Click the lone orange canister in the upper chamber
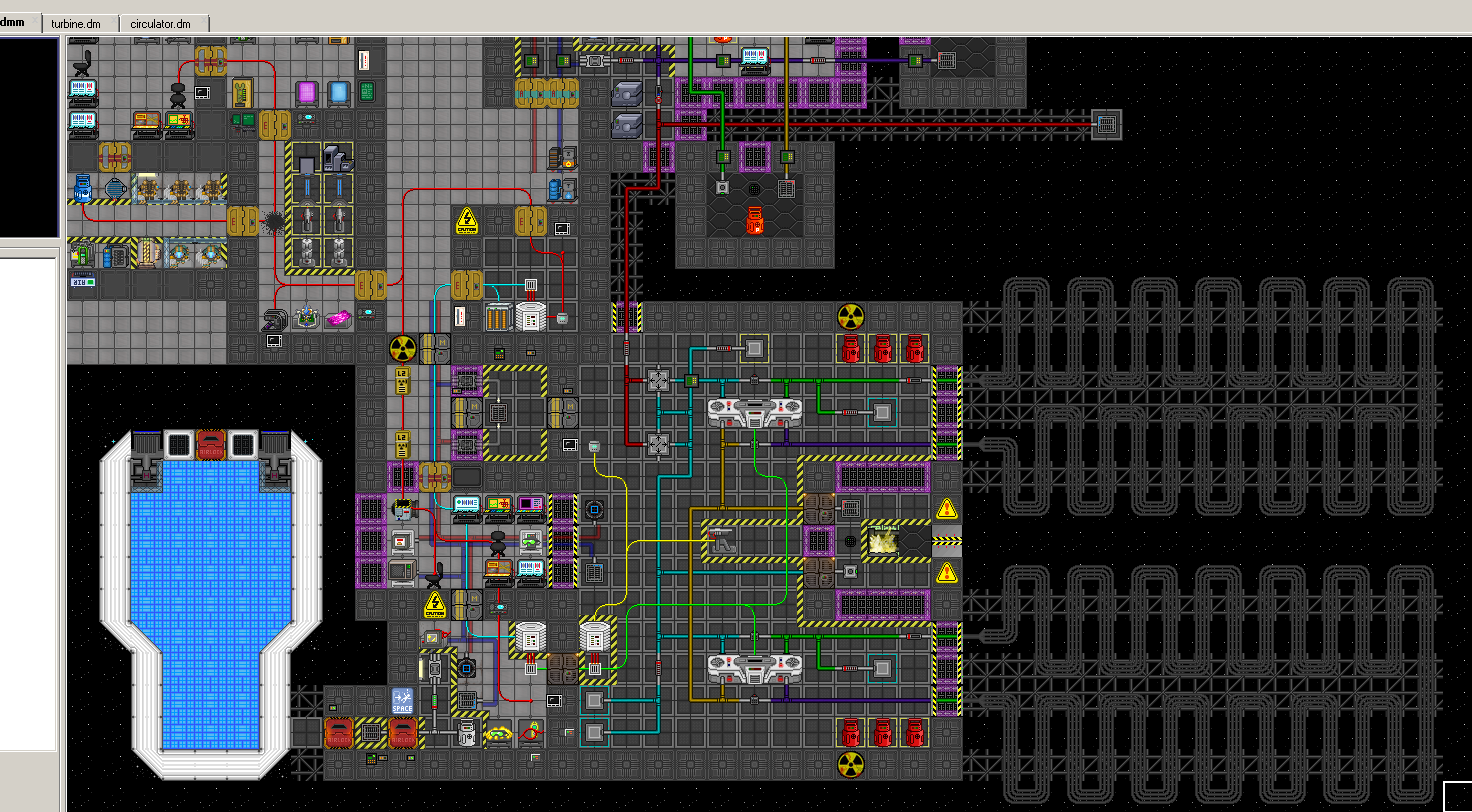 (x=755, y=221)
